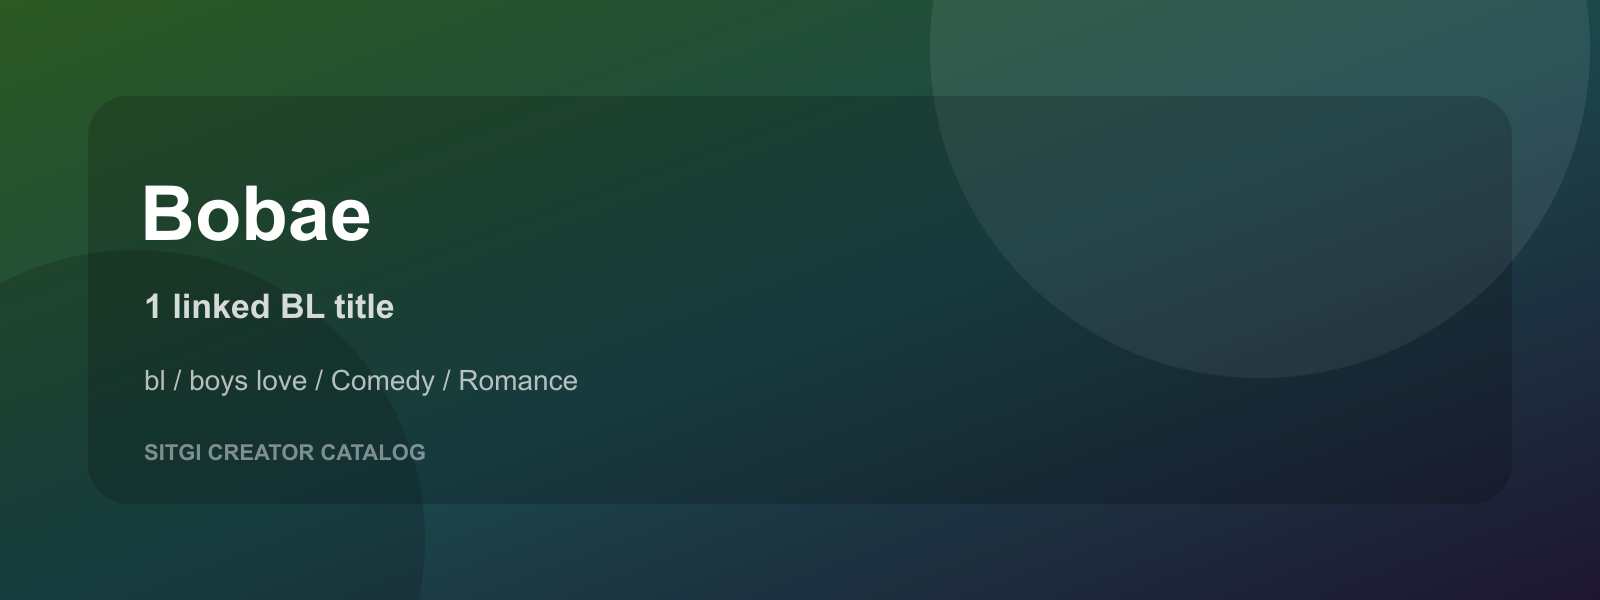Click the word CATALOG in footer label
Image resolution: width=1600 pixels, height=600 pixels.
[373, 453]
